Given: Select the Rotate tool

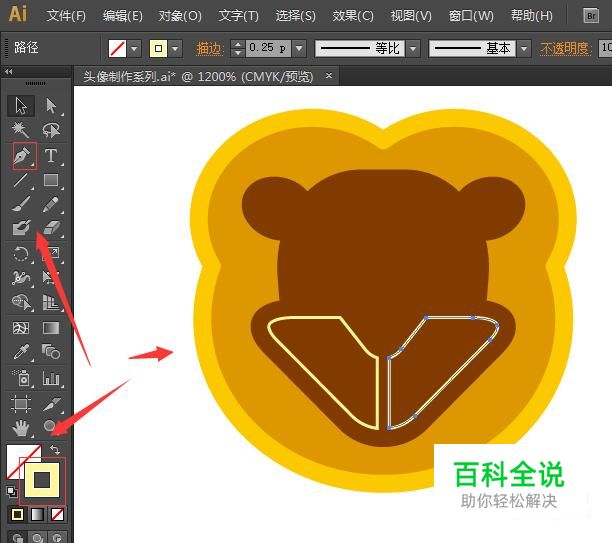Looking at the screenshot, I should point(21,254).
